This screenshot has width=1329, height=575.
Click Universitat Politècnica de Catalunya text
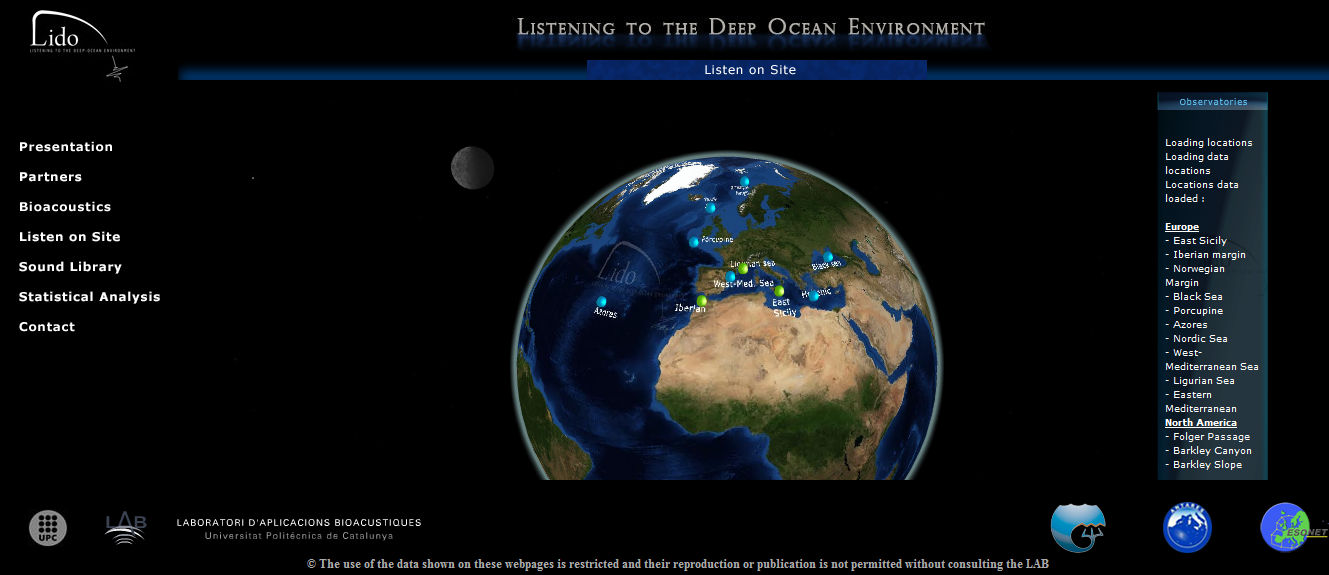299,536
